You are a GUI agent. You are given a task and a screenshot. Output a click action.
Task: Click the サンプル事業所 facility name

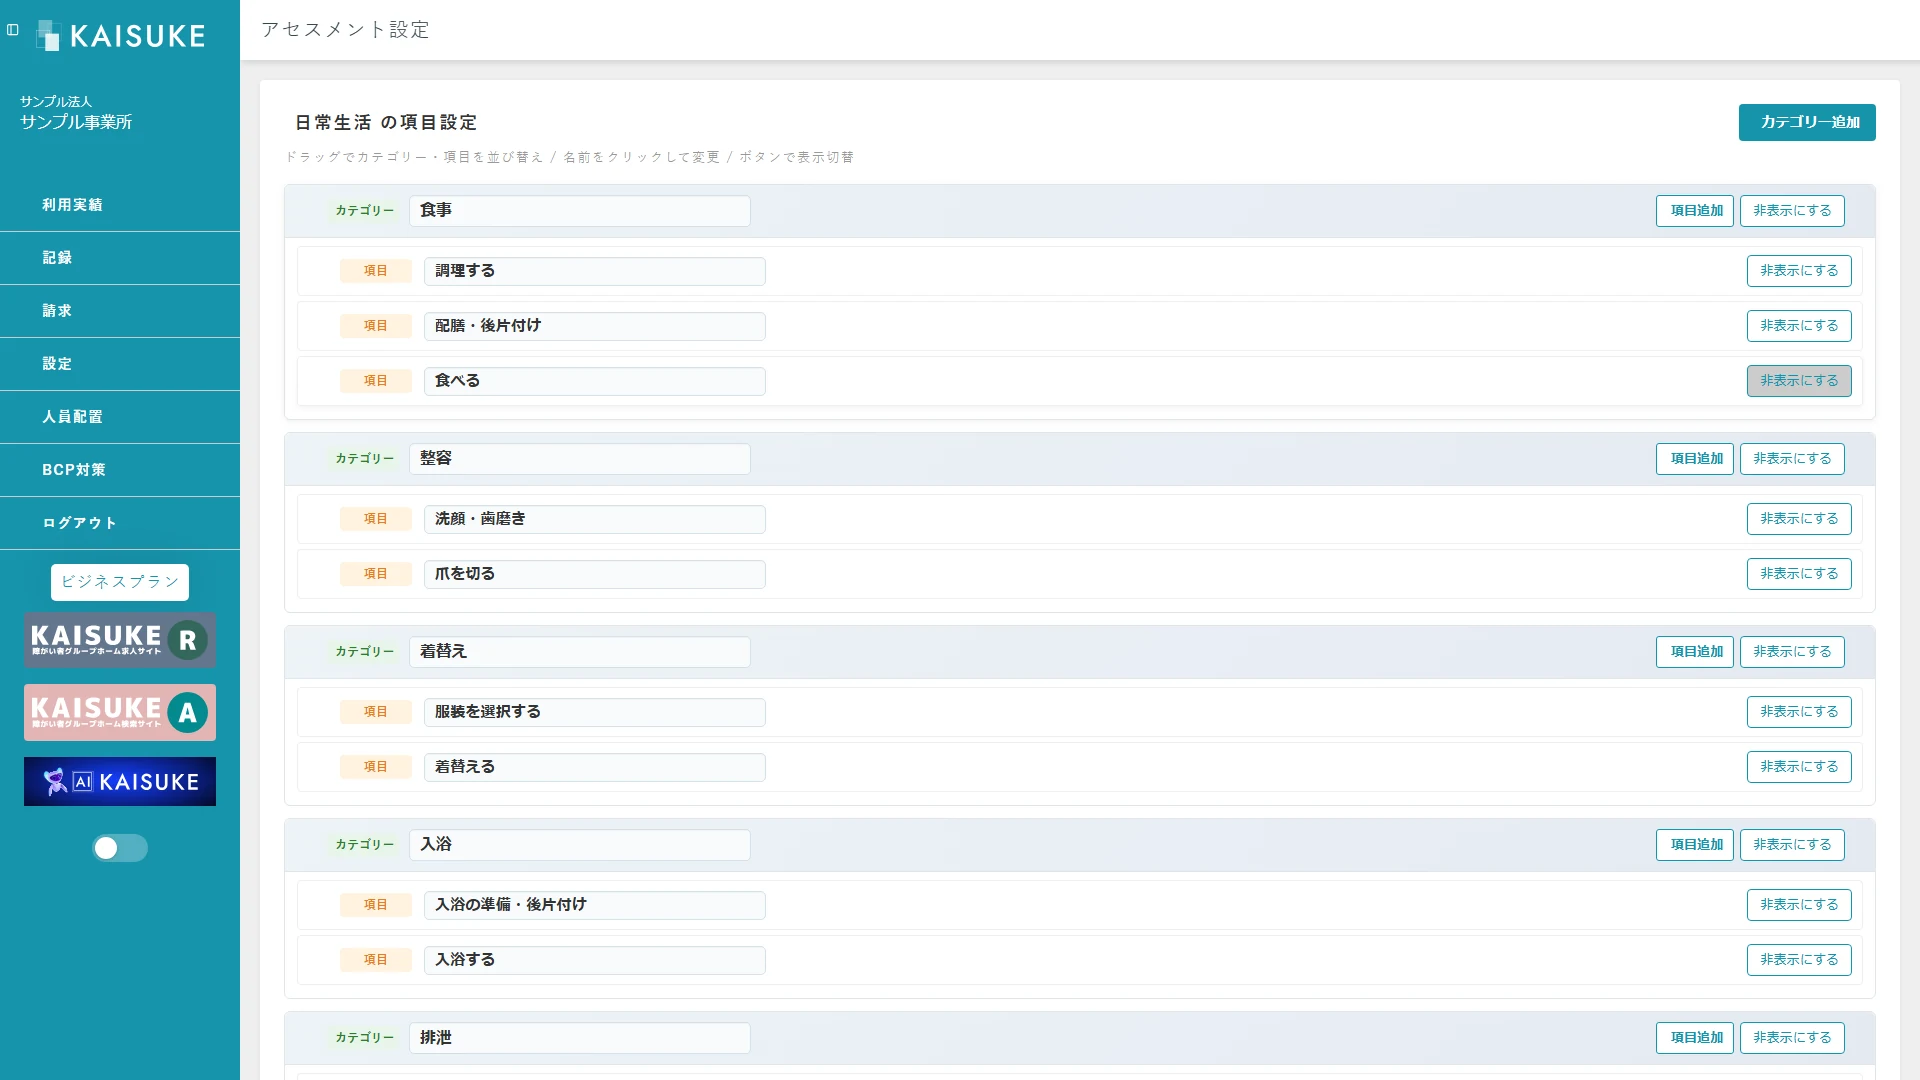[76, 122]
